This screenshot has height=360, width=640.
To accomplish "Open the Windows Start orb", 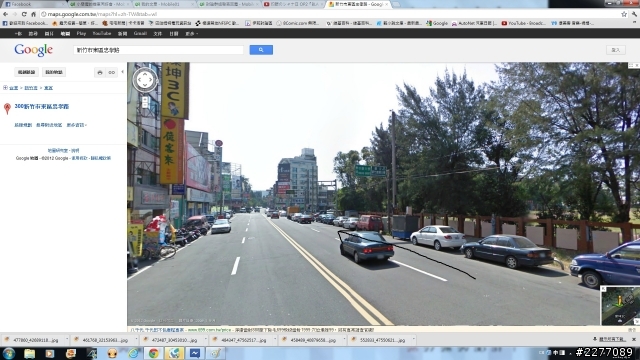I will [x=9, y=353].
